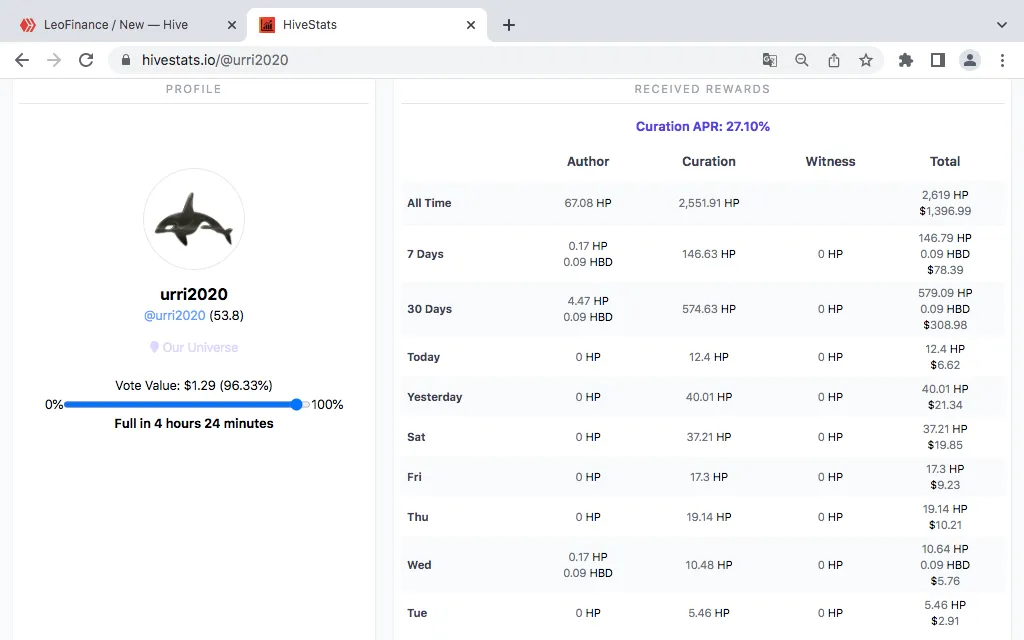Click the RECEIVED REWARDS section heading
Viewport: 1024px width, 640px height.
pyautogui.click(x=702, y=89)
